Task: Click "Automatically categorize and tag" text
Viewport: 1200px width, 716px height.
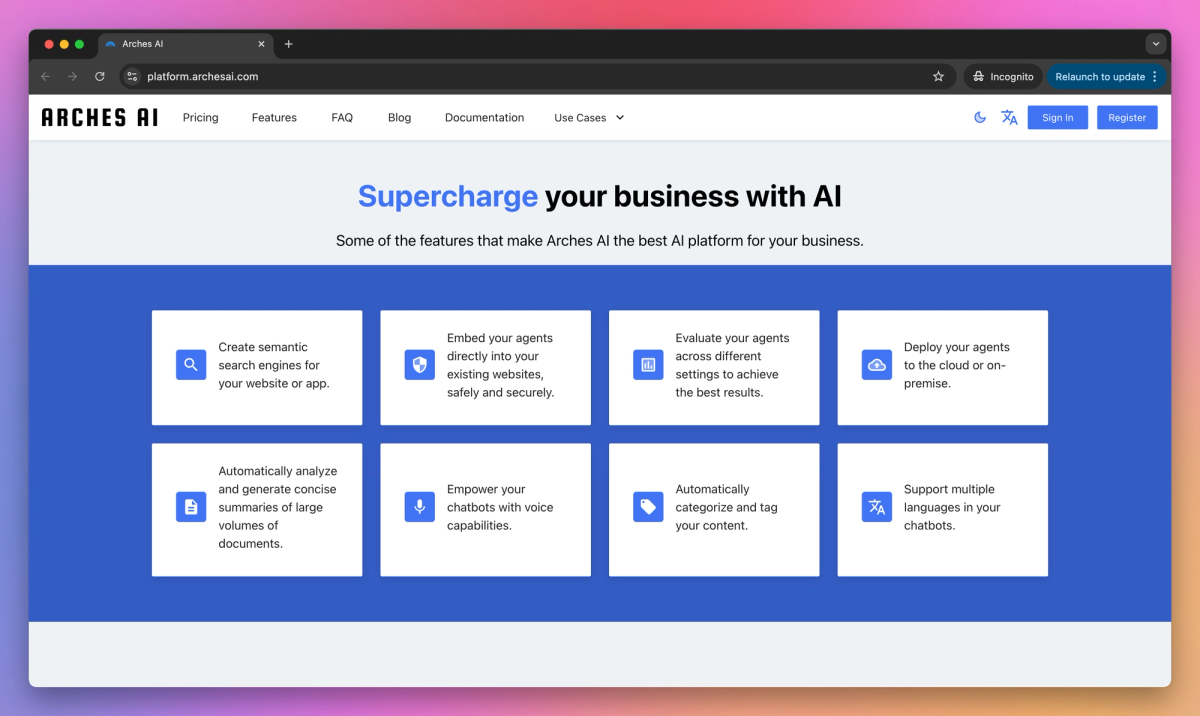Action: coord(726,507)
